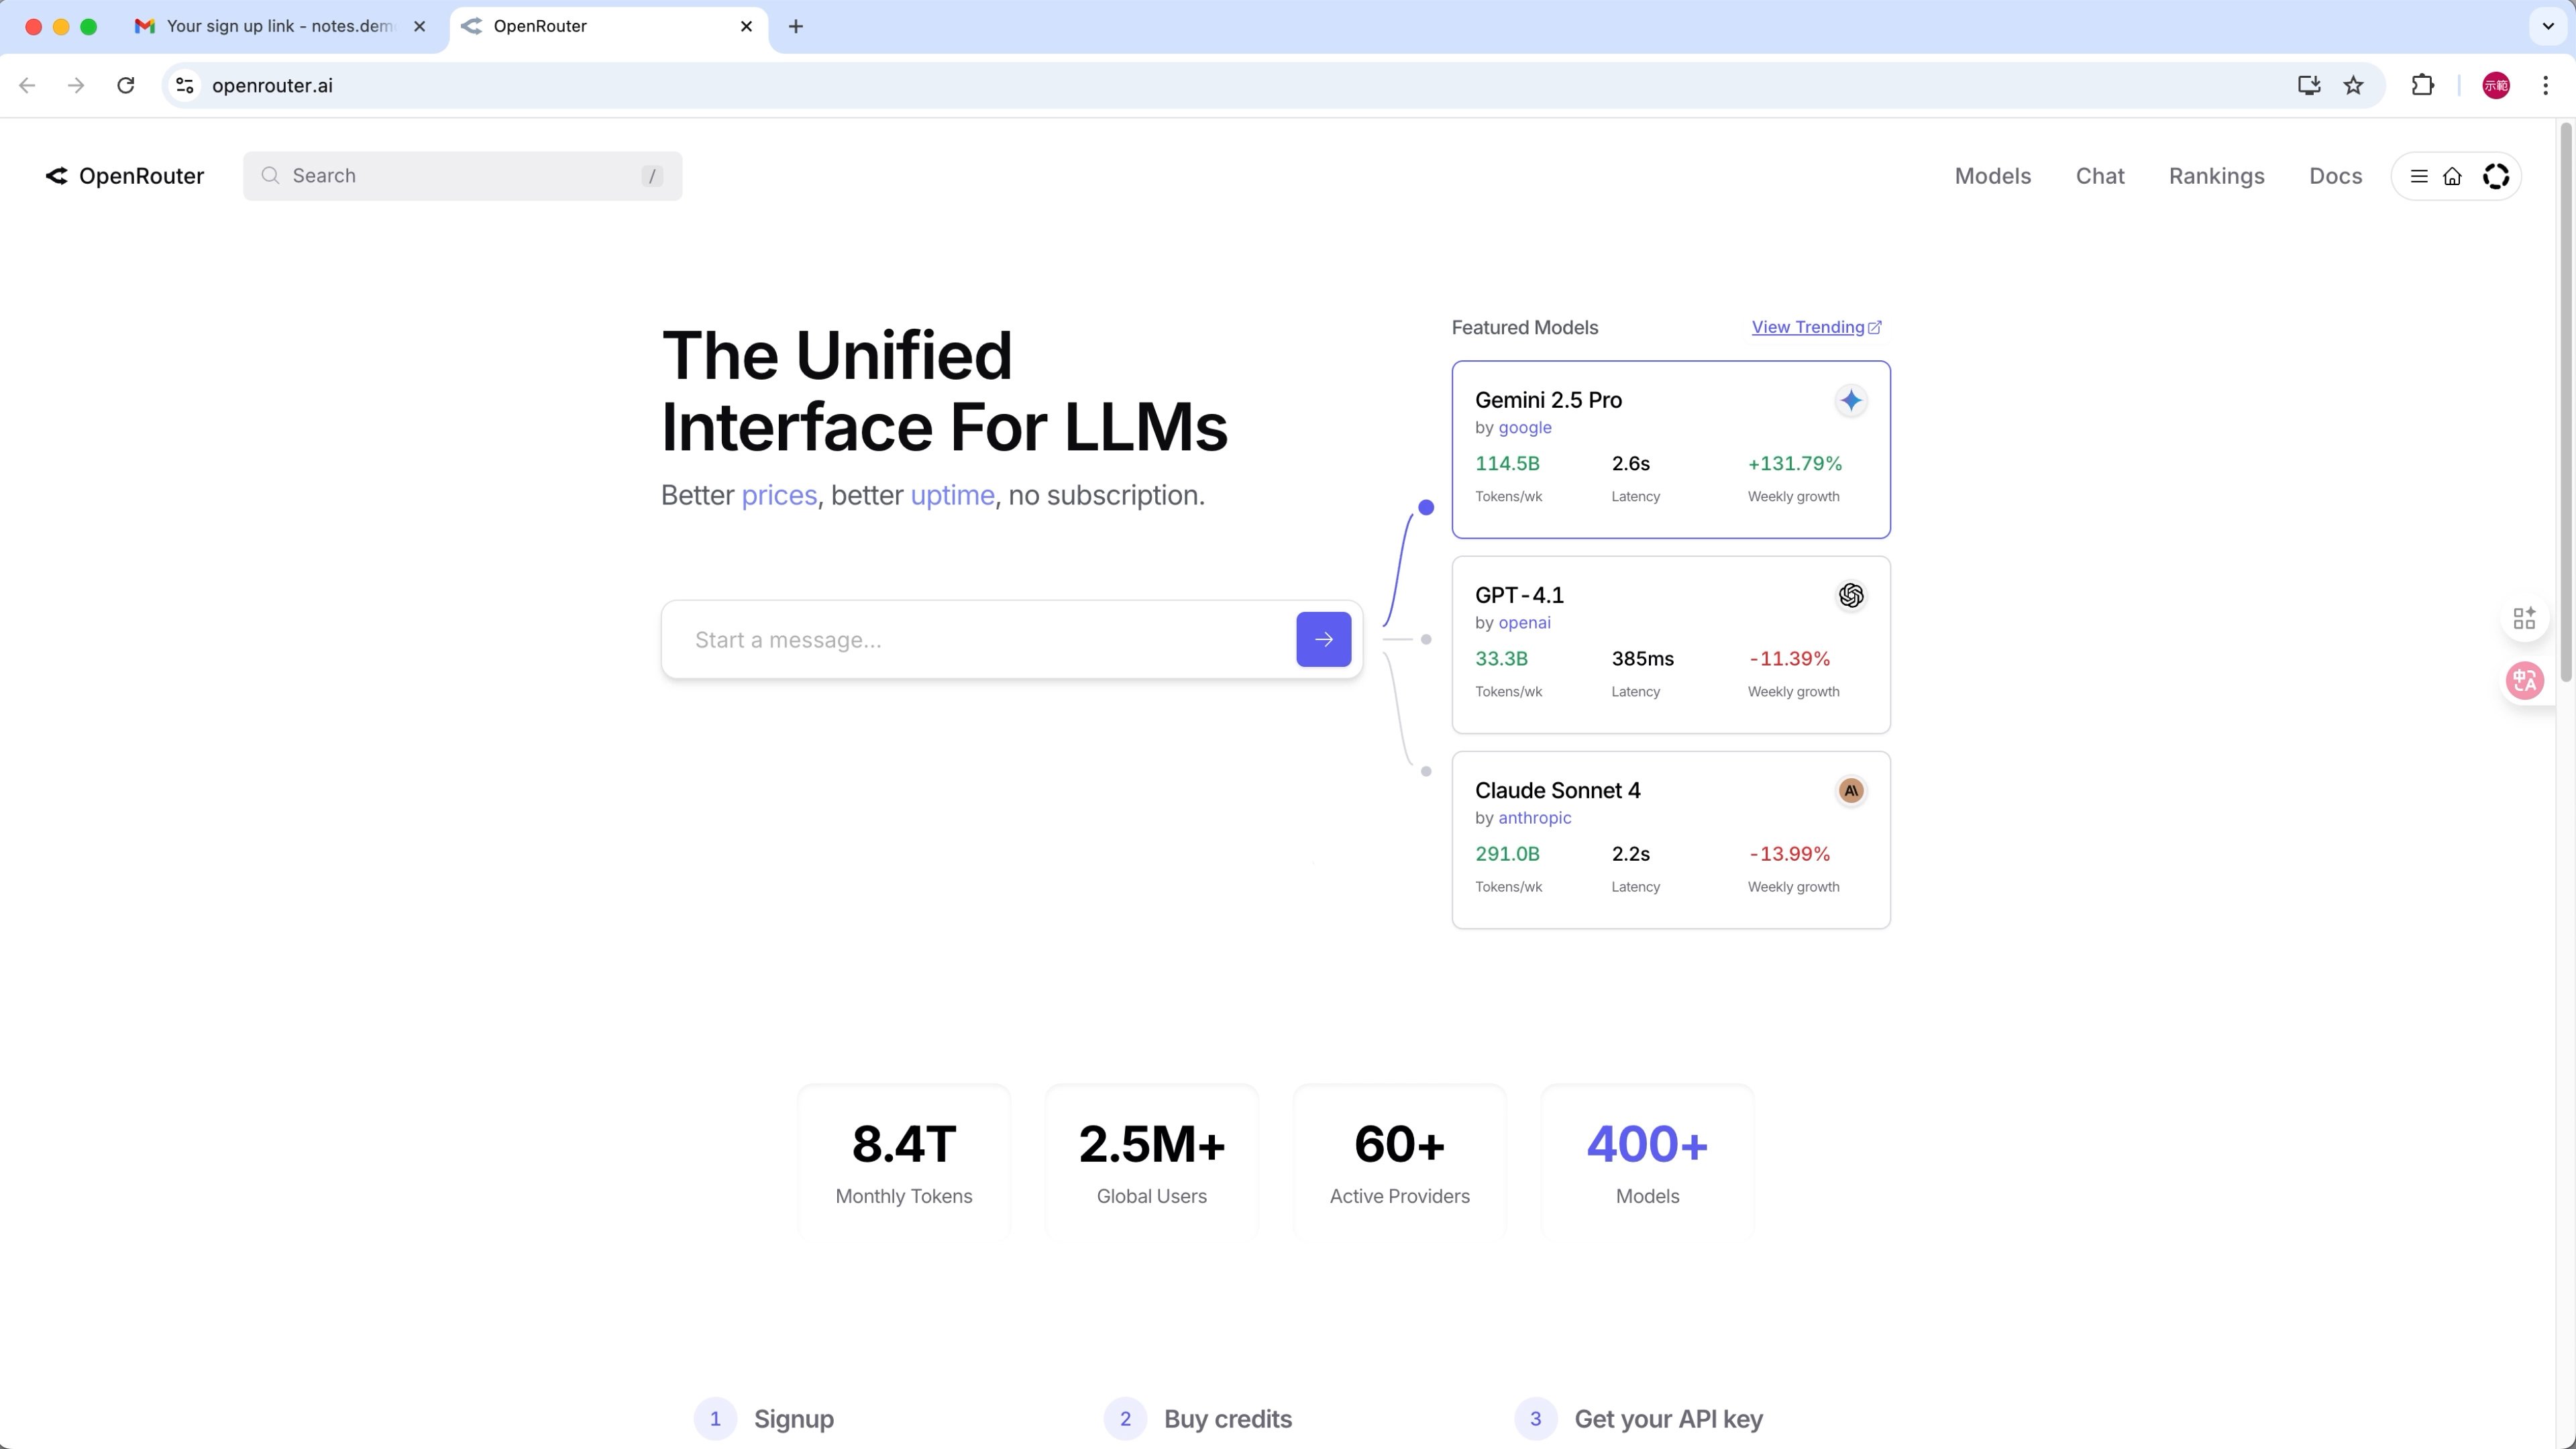View site information icon in address bar
The width and height of the screenshot is (2576, 1449).
tap(185, 85)
